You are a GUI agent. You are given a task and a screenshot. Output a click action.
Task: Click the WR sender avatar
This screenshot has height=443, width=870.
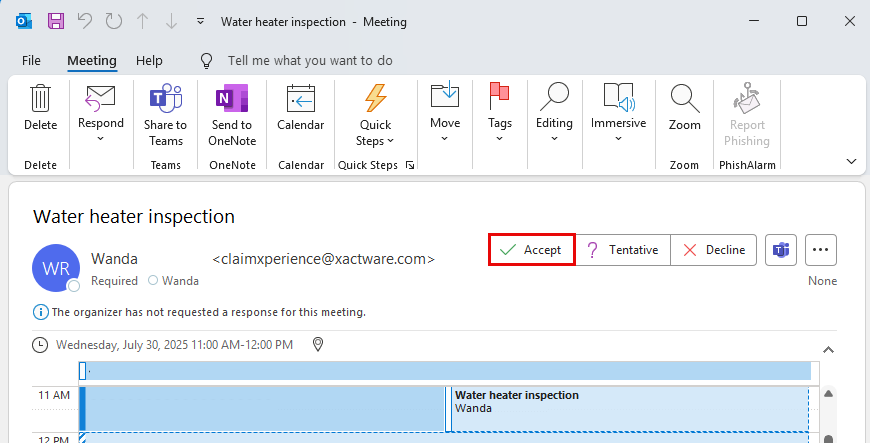[56, 268]
